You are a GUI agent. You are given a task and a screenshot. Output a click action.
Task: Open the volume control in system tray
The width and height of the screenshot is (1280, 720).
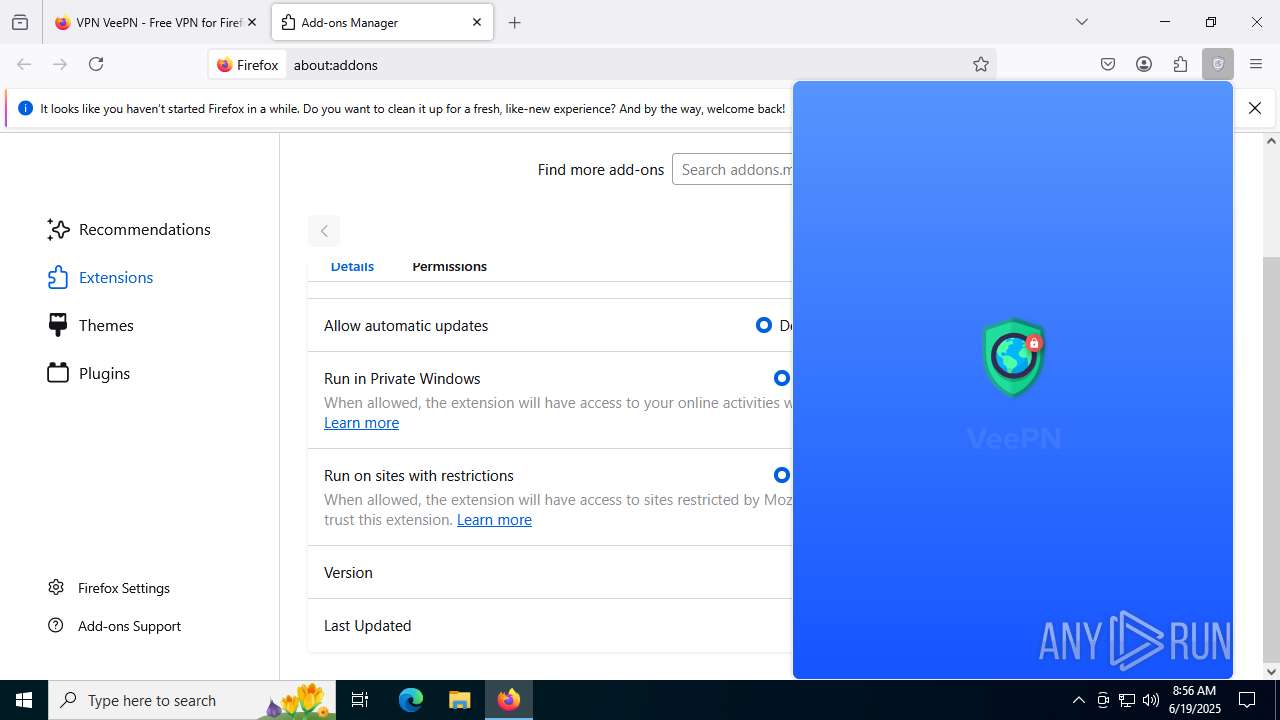1151,700
